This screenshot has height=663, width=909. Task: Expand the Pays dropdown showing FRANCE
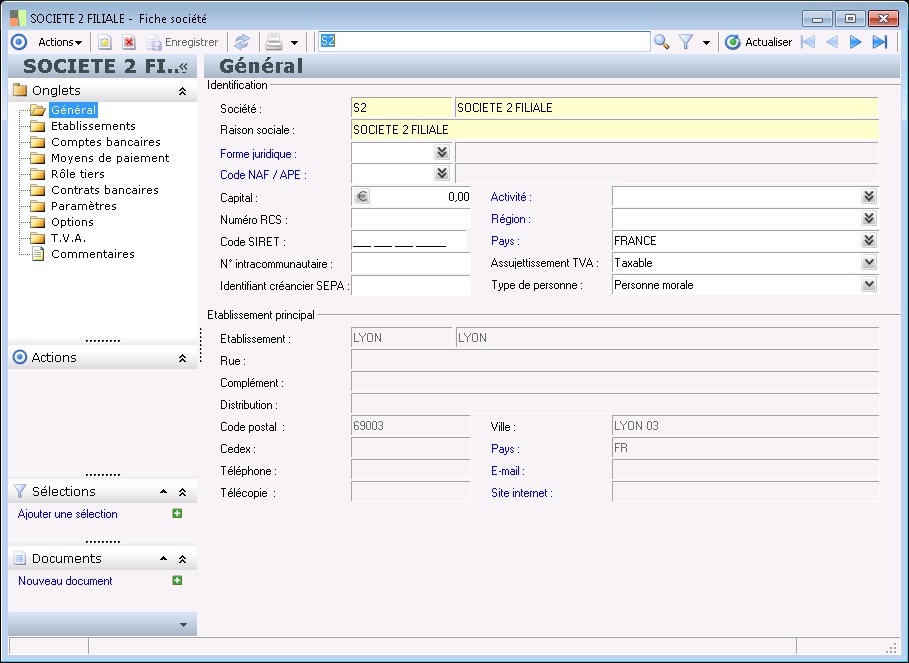point(869,241)
